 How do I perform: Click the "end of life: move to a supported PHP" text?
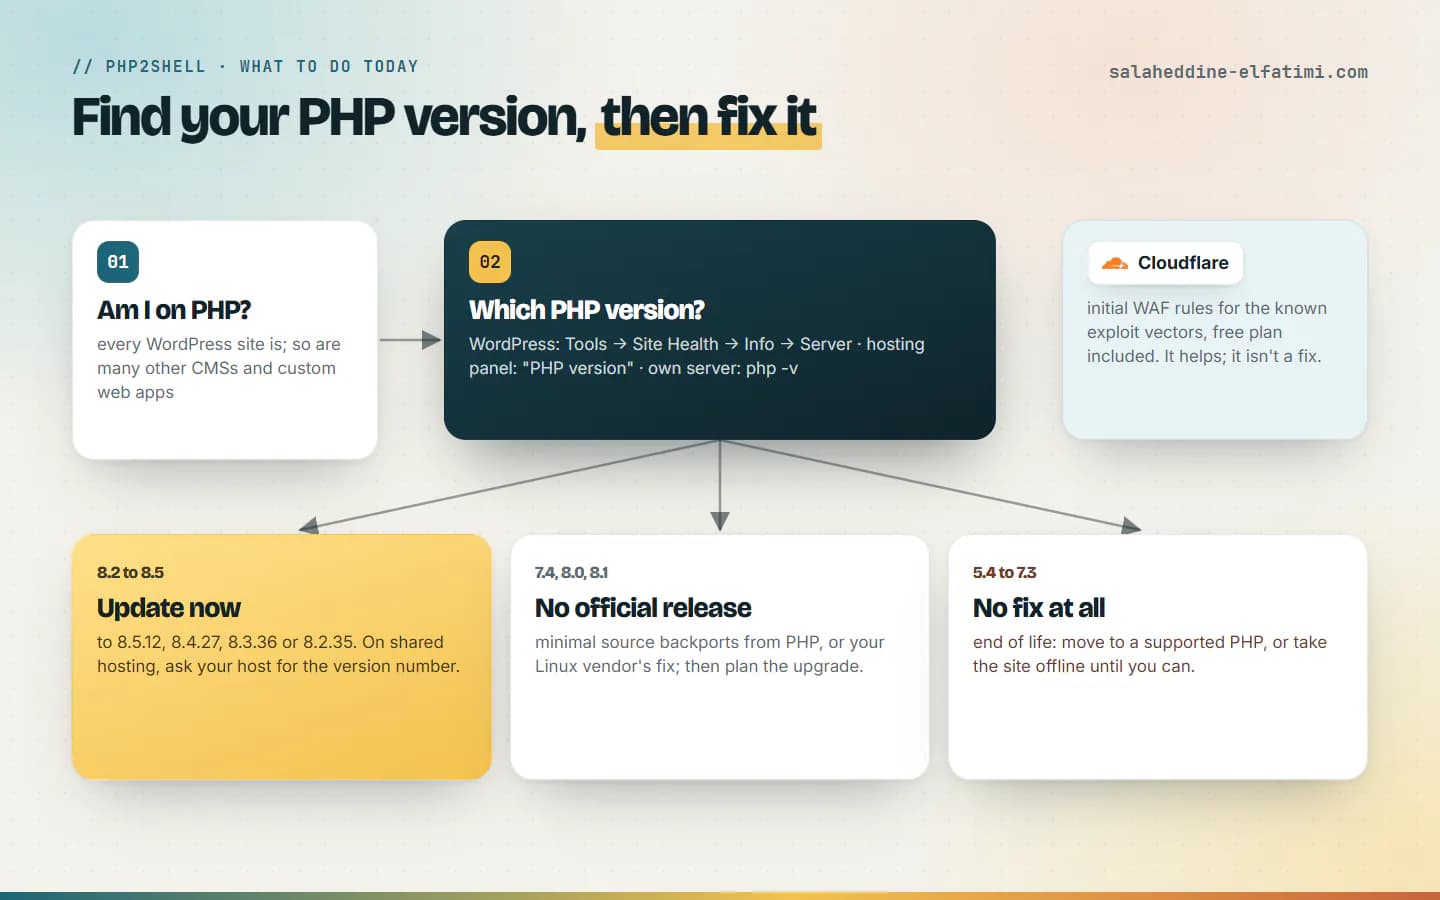coord(1150,654)
